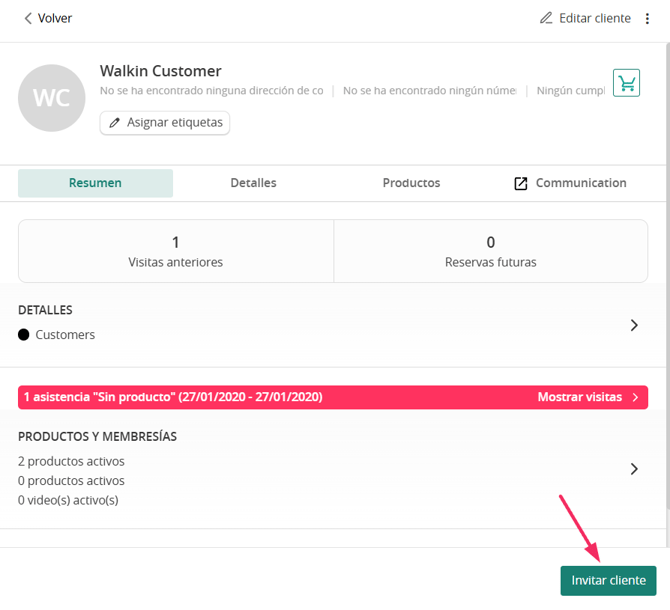This screenshot has width=670, height=610.
Task: Open the Reservas futuras counter
Action: coord(490,251)
